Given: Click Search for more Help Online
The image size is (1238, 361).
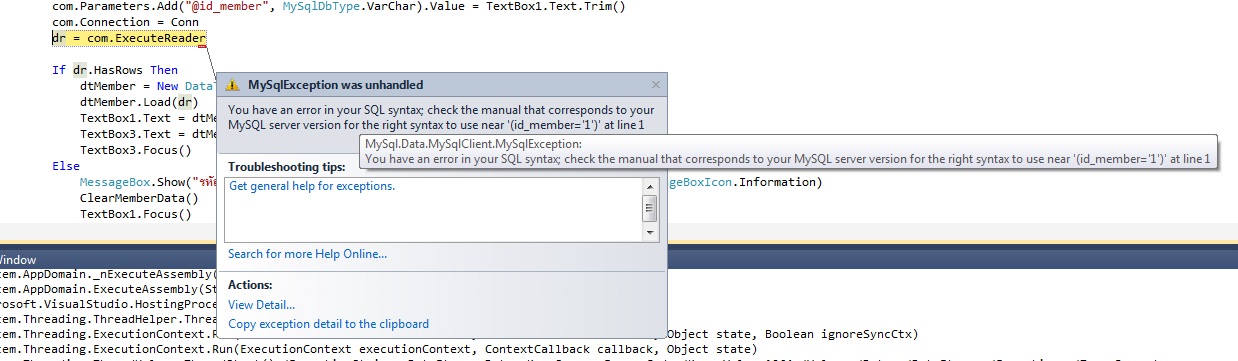Looking at the screenshot, I should tap(307, 254).
